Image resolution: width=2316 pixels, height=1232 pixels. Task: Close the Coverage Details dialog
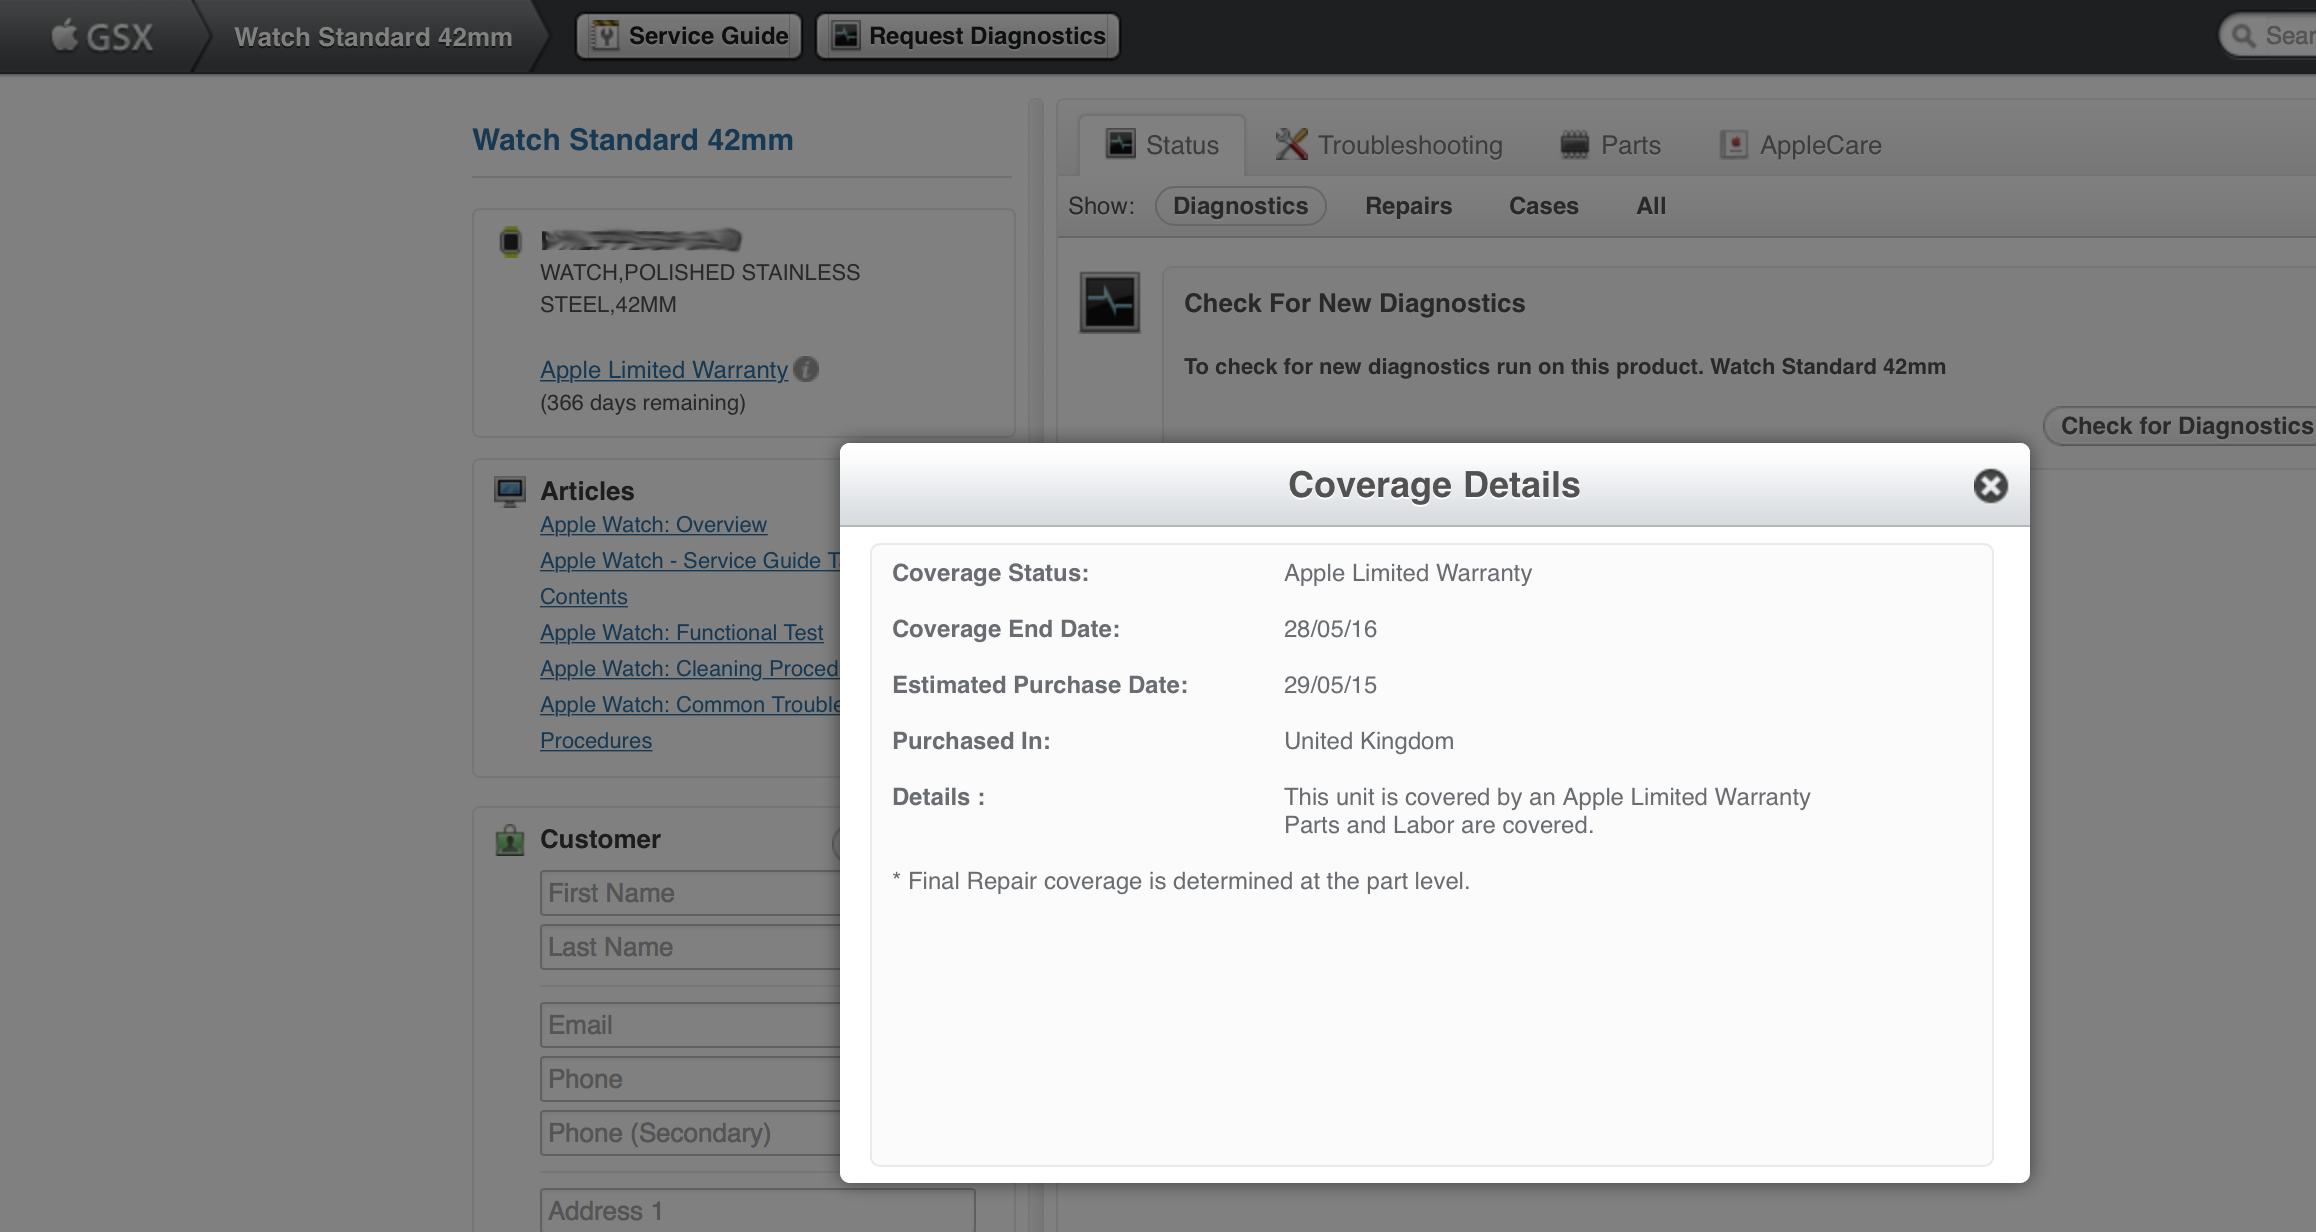coord(1990,485)
